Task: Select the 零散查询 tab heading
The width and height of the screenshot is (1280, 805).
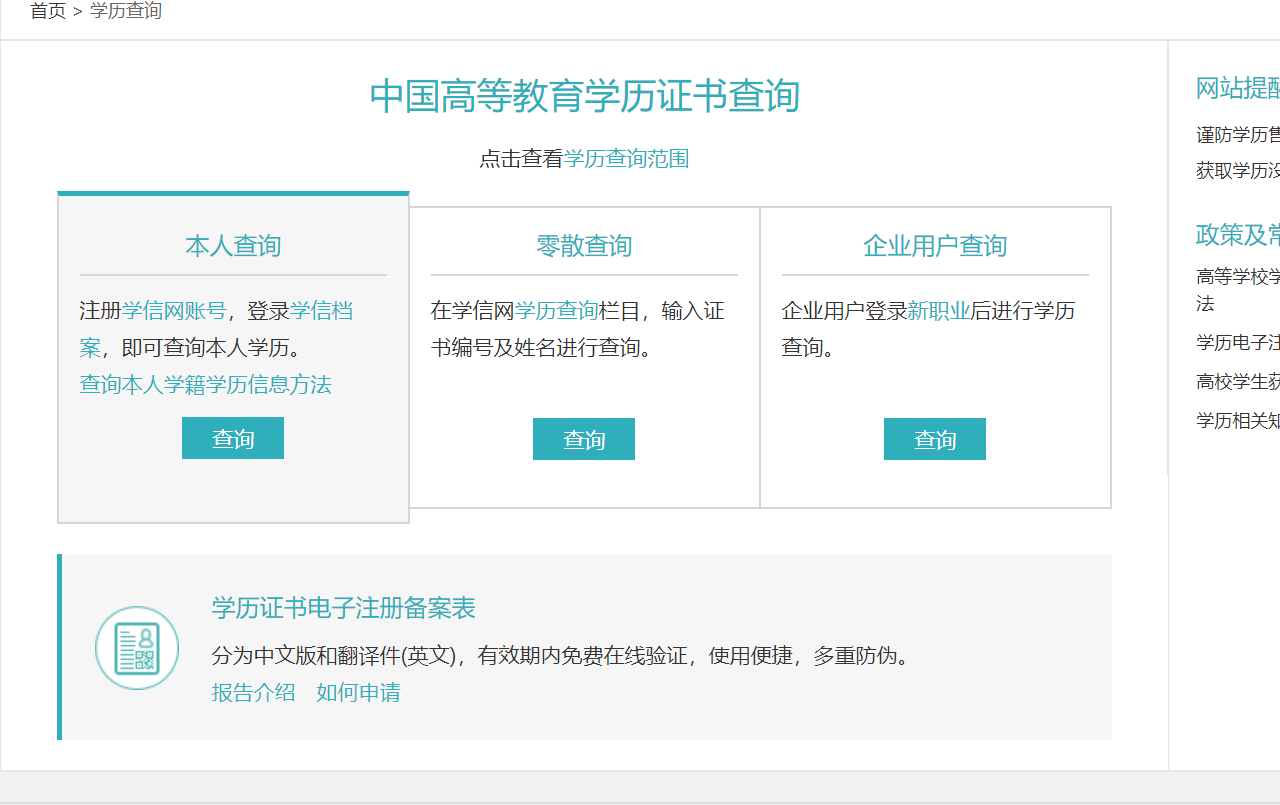Action: tap(584, 246)
